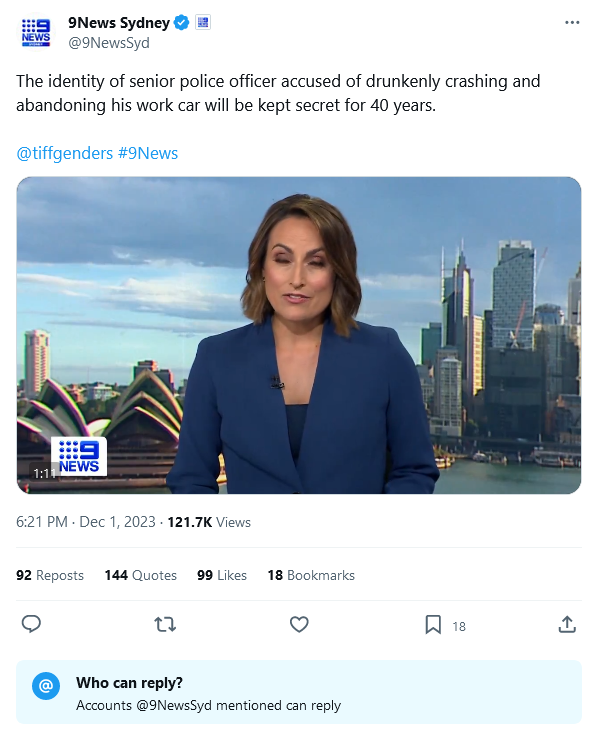Screen dimensions: 598x740
Task: Open the share upload icon
Action: click(567, 624)
